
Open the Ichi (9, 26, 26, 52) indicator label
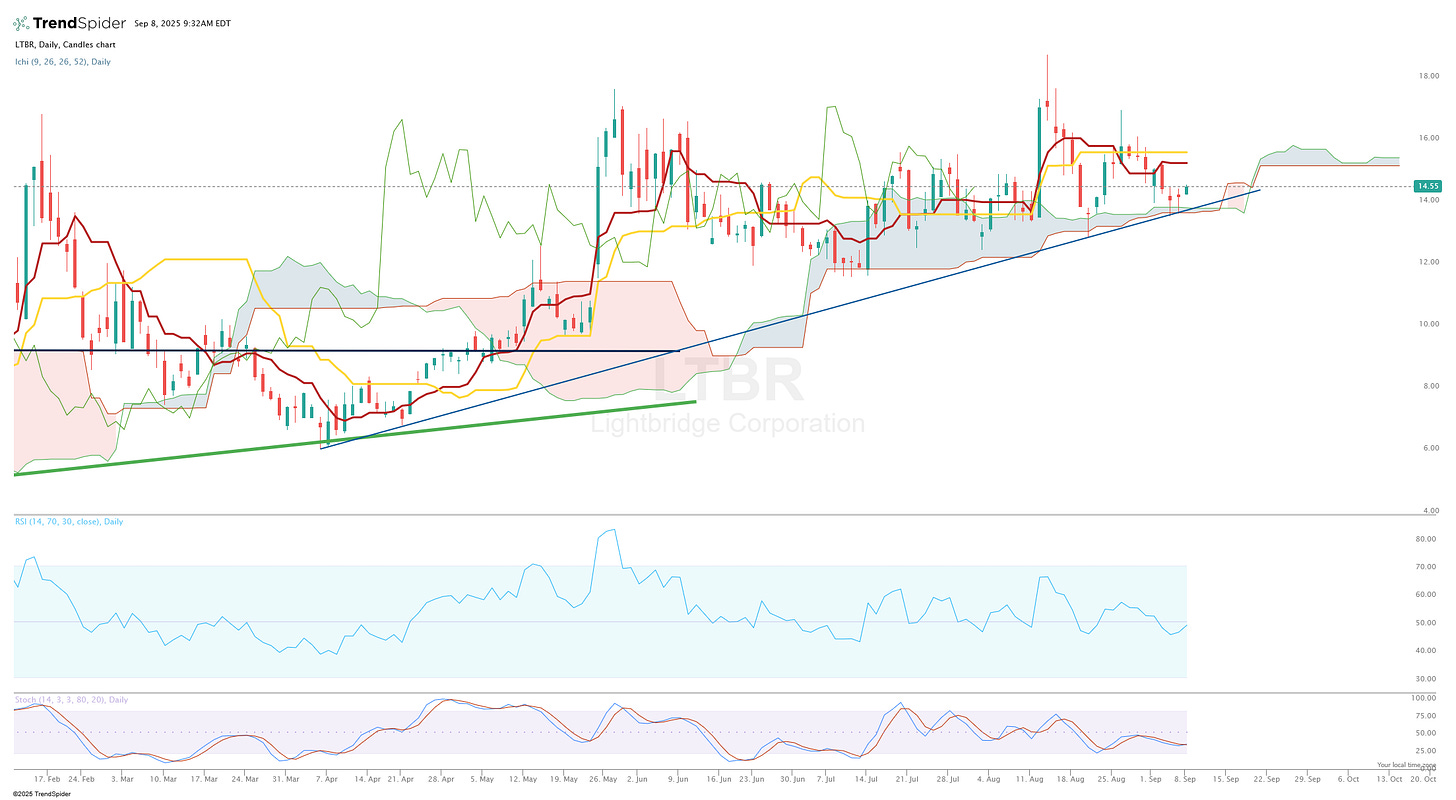62,62
